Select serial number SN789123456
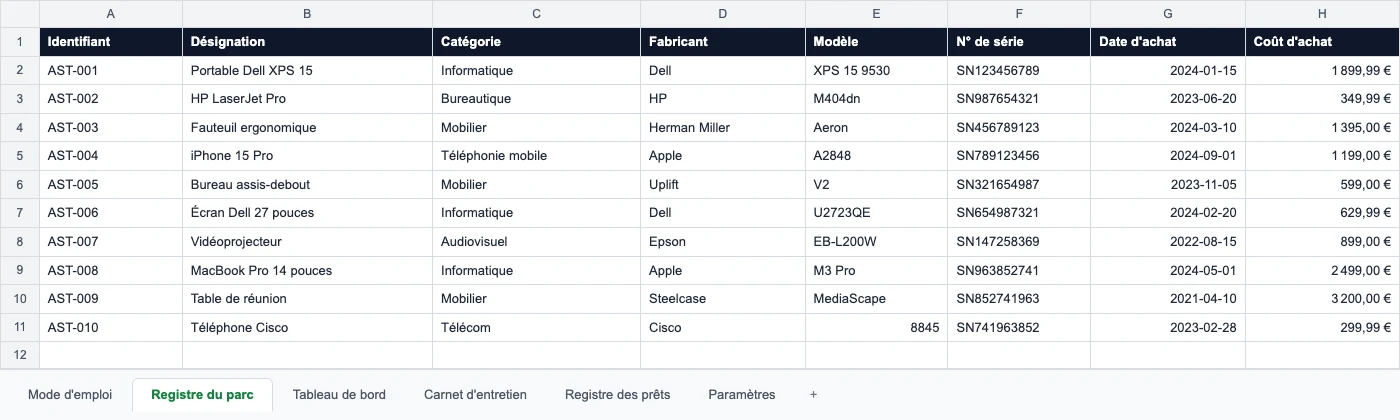The height and width of the screenshot is (420, 1400). pos(1019,156)
